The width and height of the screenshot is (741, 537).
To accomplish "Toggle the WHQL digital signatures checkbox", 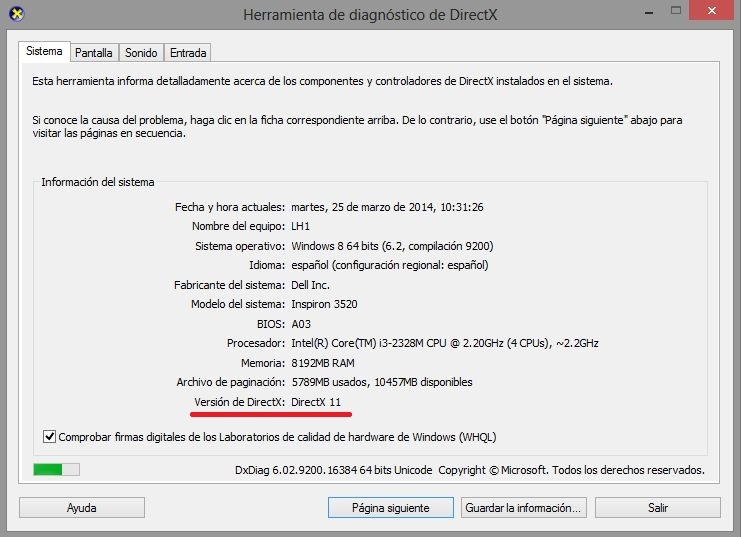I will click(x=49, y=436).
